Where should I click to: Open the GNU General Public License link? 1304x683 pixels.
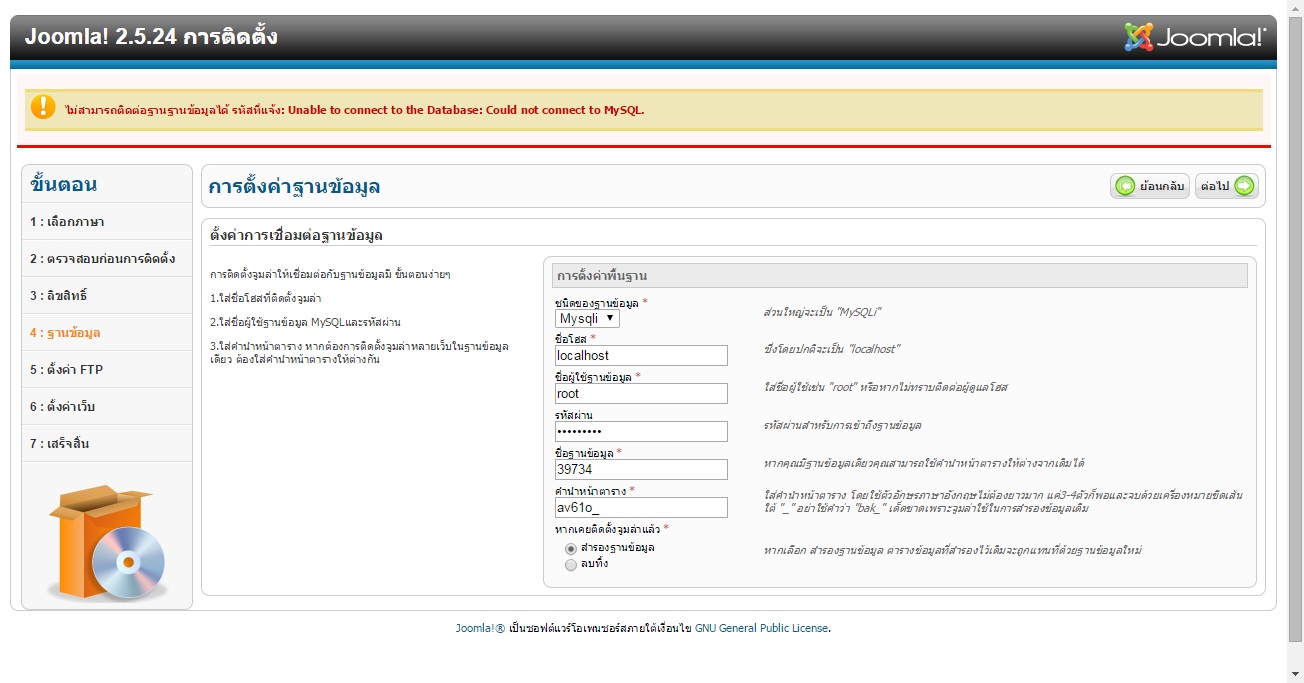[761, 628]
